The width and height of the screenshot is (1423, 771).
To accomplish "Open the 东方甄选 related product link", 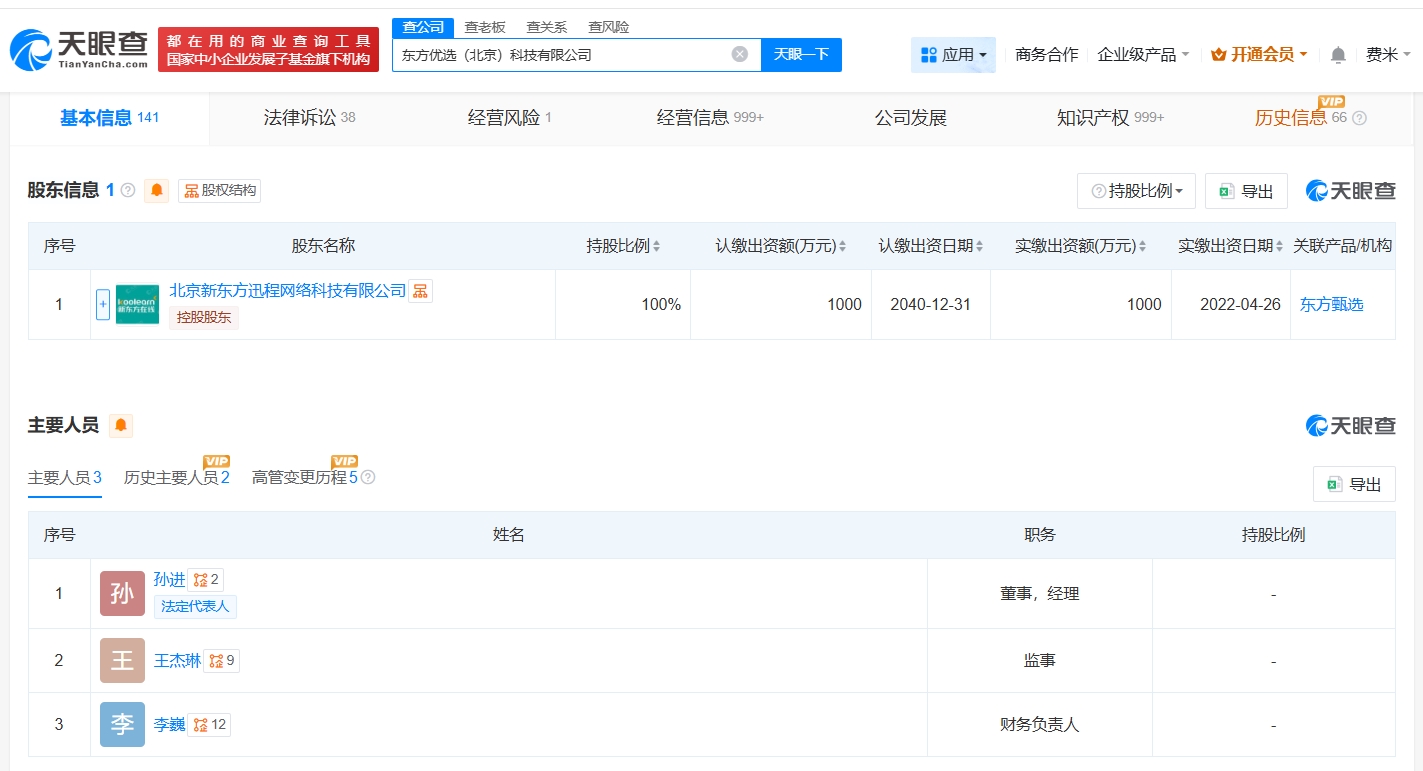I will (x=1331, y=305).
